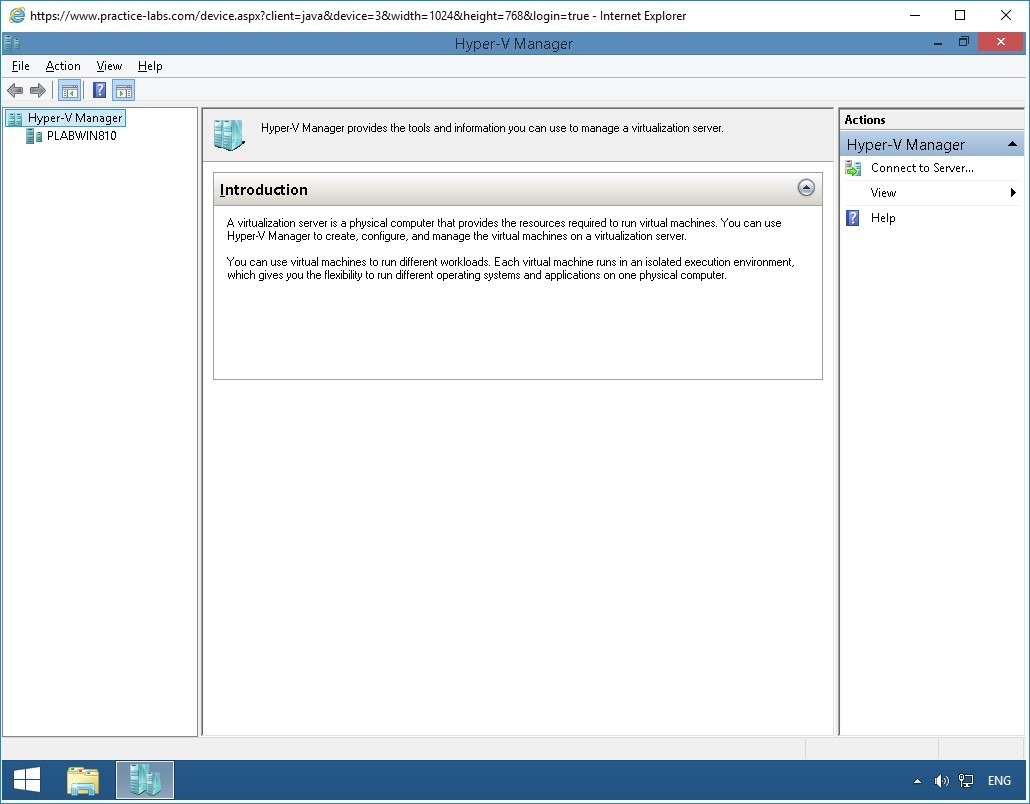Toggle the Show/Hide Action Pane toolbar icon

123,90
